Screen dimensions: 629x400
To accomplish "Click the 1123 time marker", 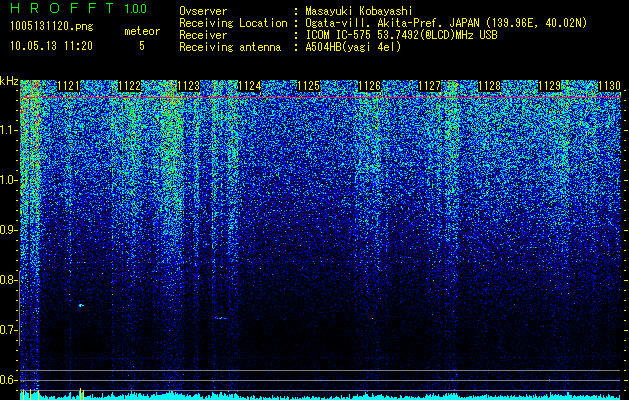I will coord(189,86).
